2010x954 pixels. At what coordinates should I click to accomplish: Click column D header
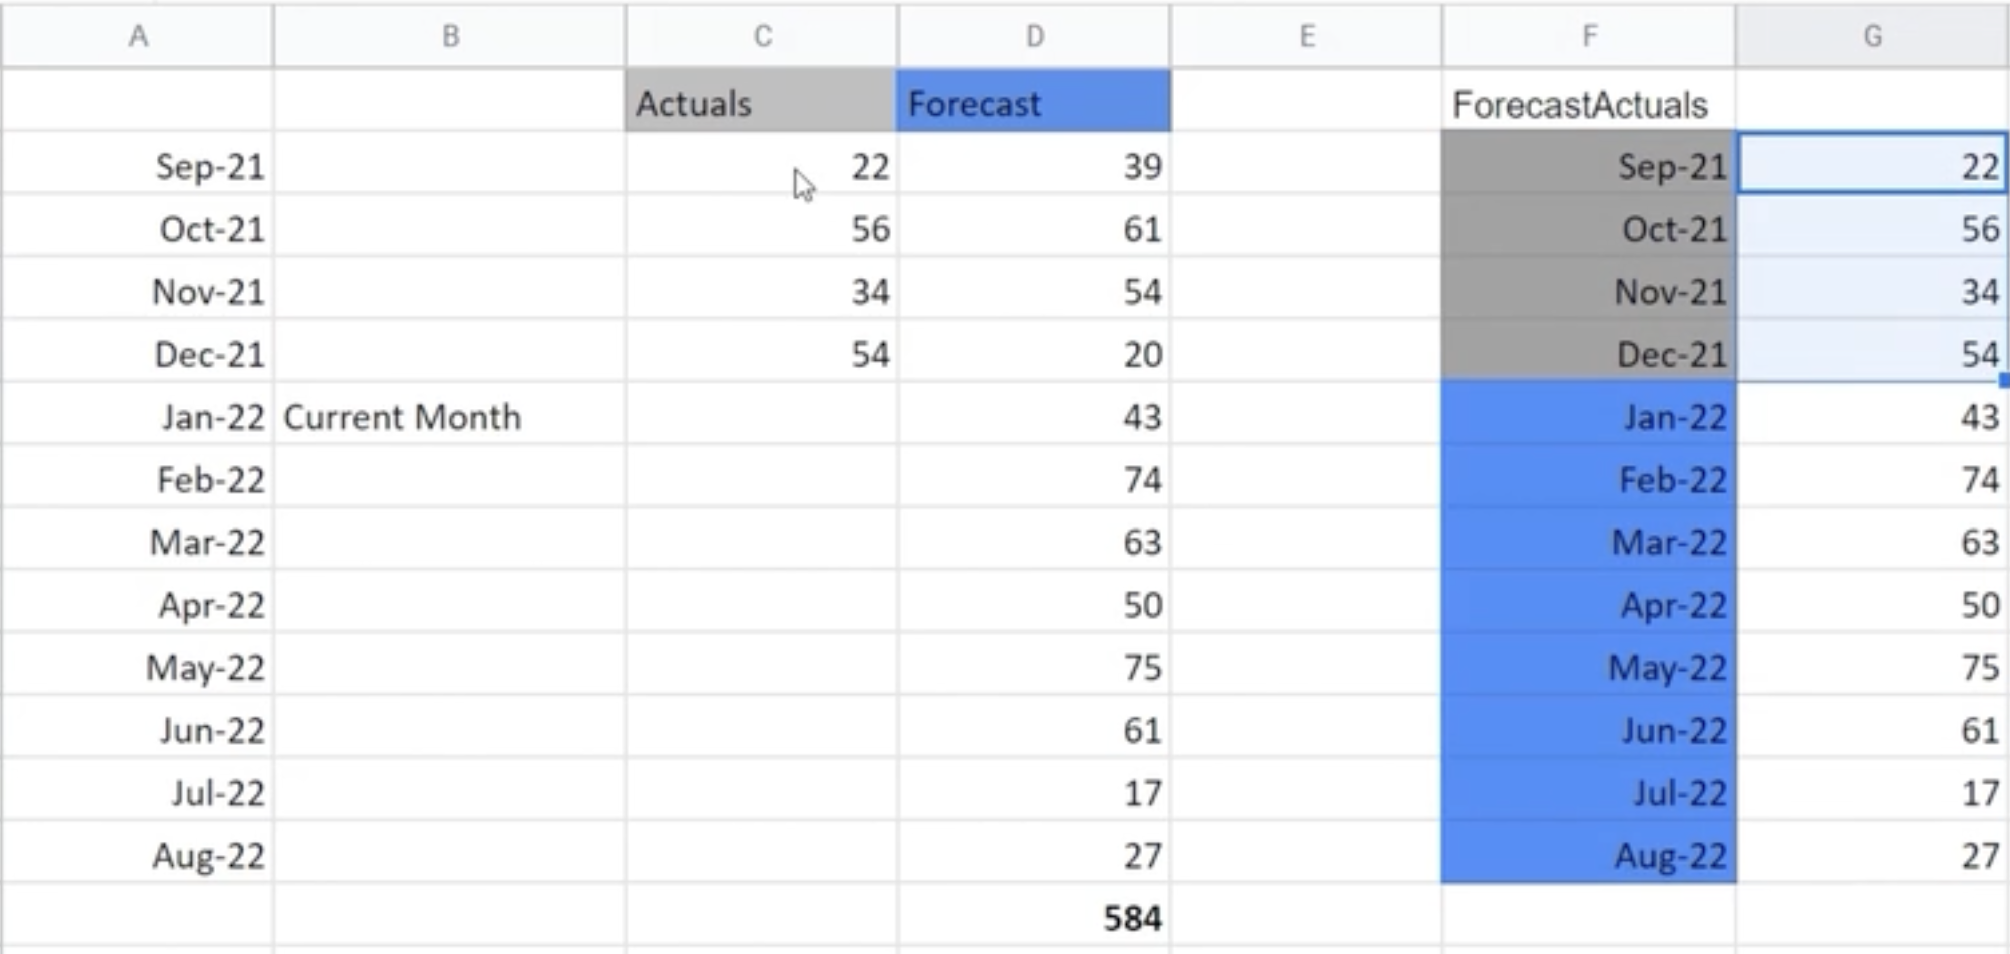(x=1034, y=36)
